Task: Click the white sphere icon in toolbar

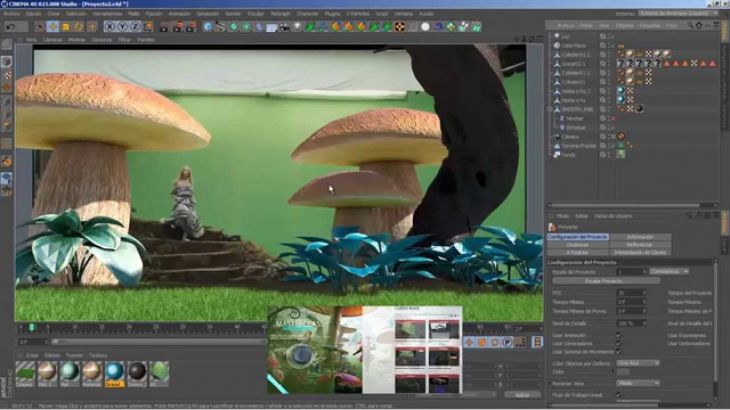Action: [425, 27]
